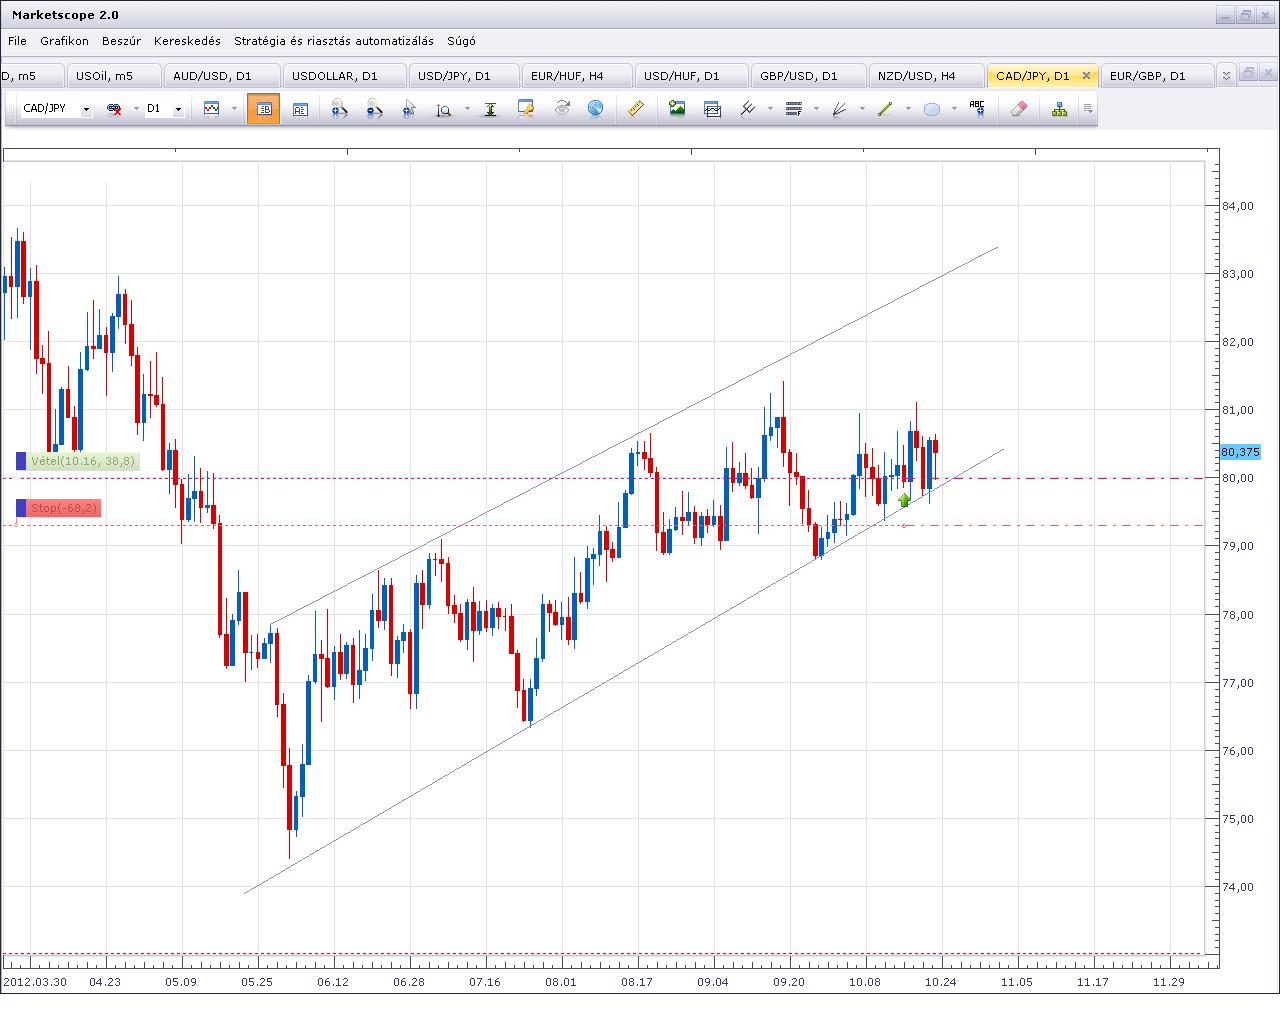Image resolution: width=1280 pixels, height=1024 pixels.
Task: Click the chart template window icon
Action: [712, 109]
